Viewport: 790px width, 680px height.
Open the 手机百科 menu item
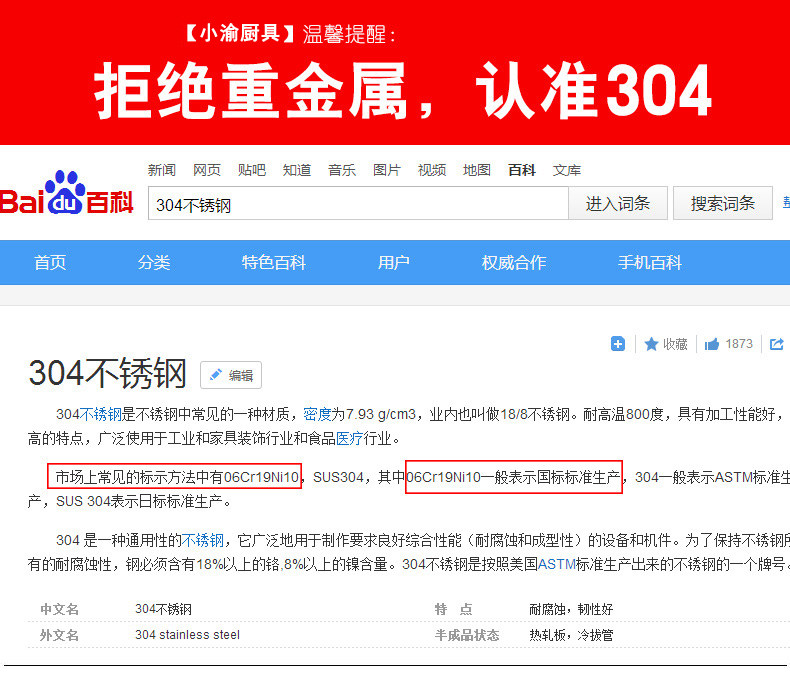650,262
